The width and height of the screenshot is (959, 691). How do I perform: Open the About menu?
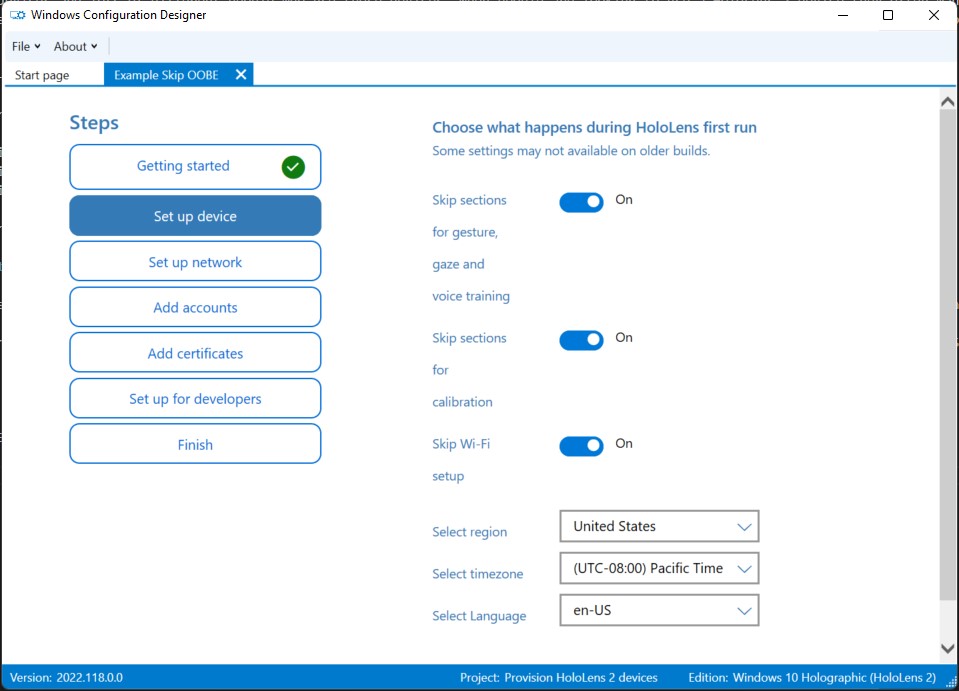75,46
